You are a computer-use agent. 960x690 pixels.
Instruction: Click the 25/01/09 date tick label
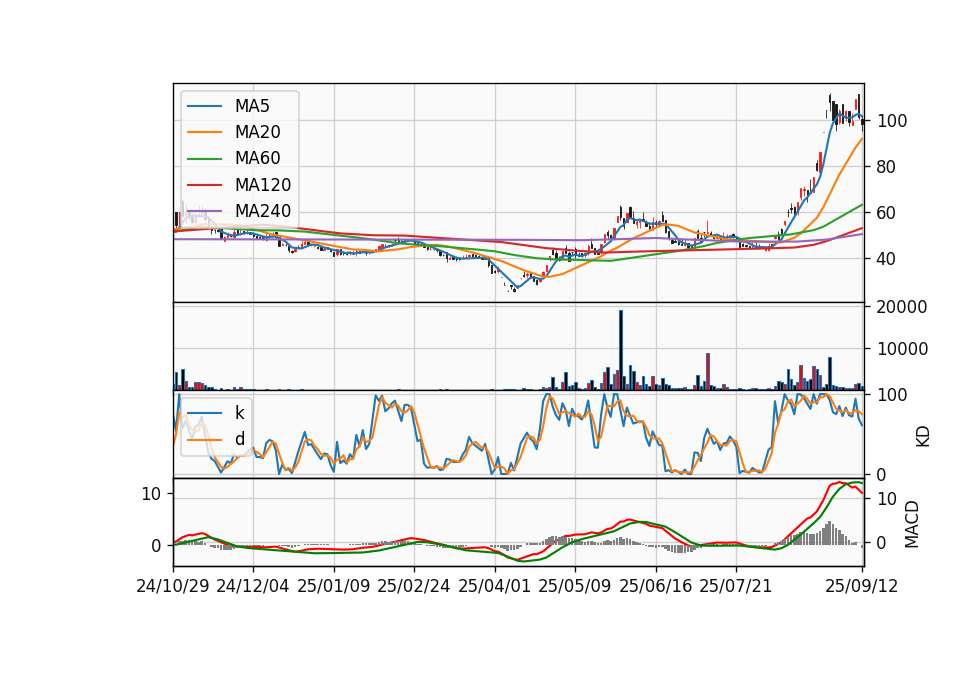tap(334, 586)
